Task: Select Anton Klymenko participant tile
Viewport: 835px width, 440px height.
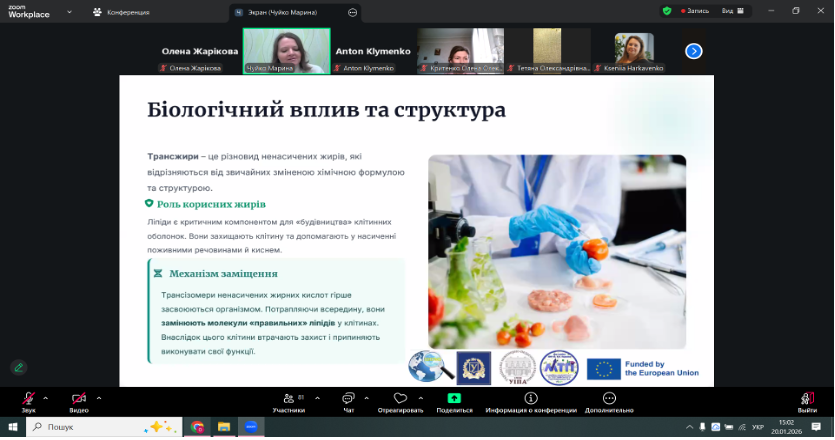Action: pyautogui.click(x=373, y=51)
